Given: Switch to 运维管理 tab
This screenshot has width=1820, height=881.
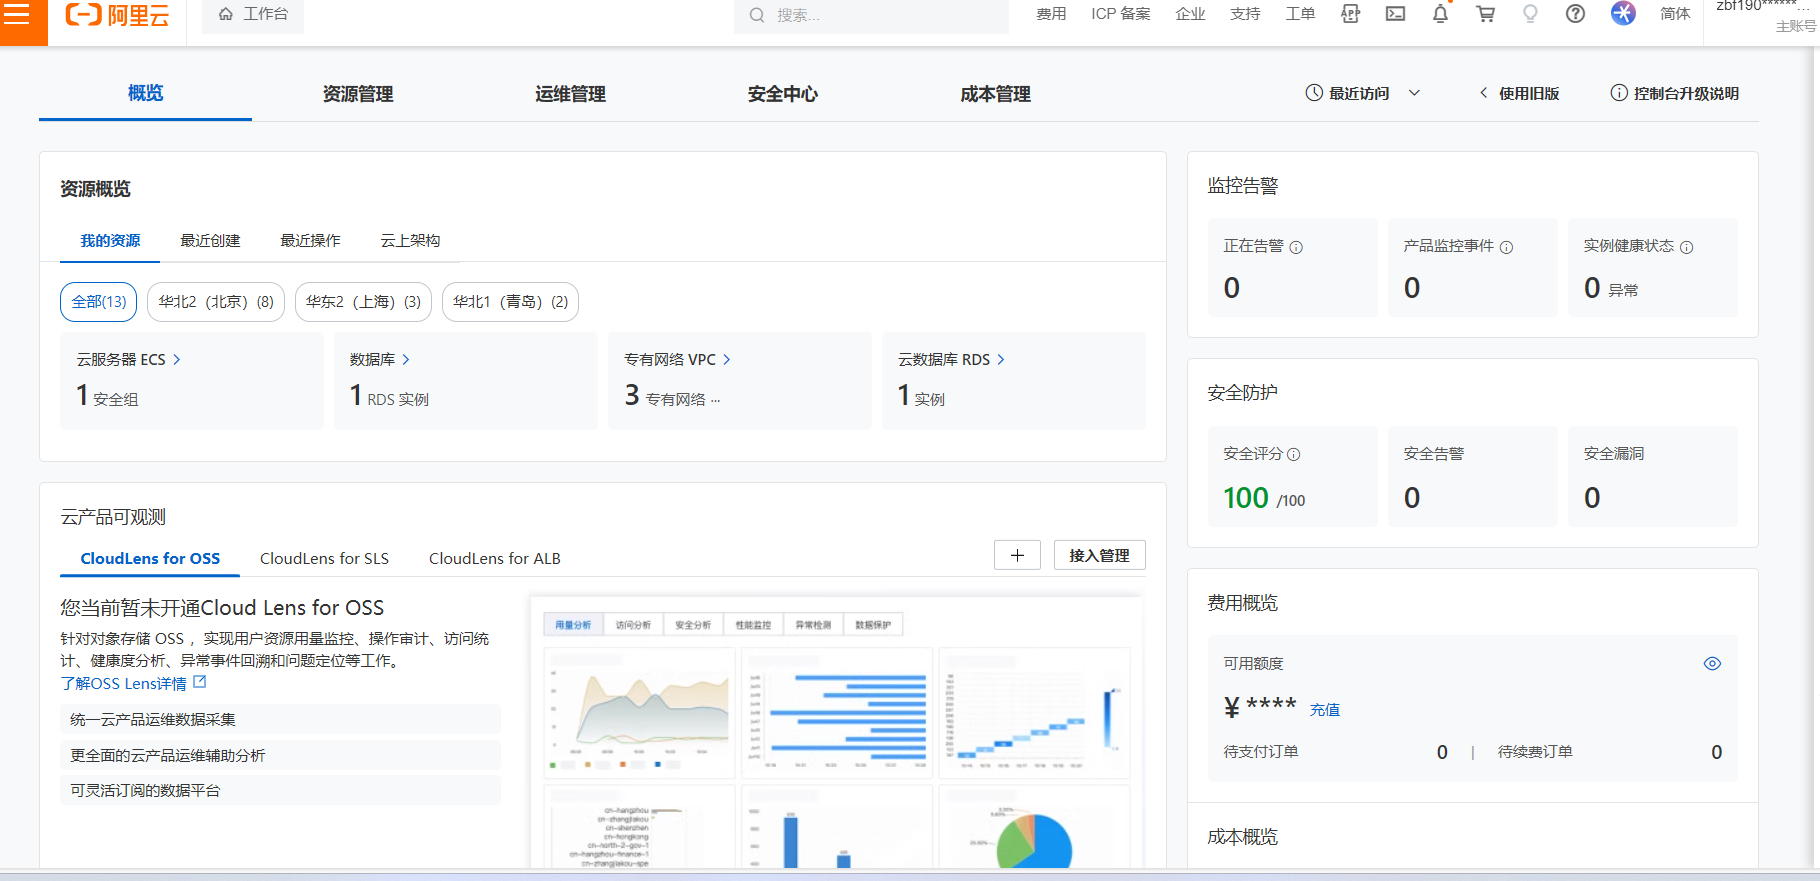Looking at the screenshot, I should pos(570,94).
